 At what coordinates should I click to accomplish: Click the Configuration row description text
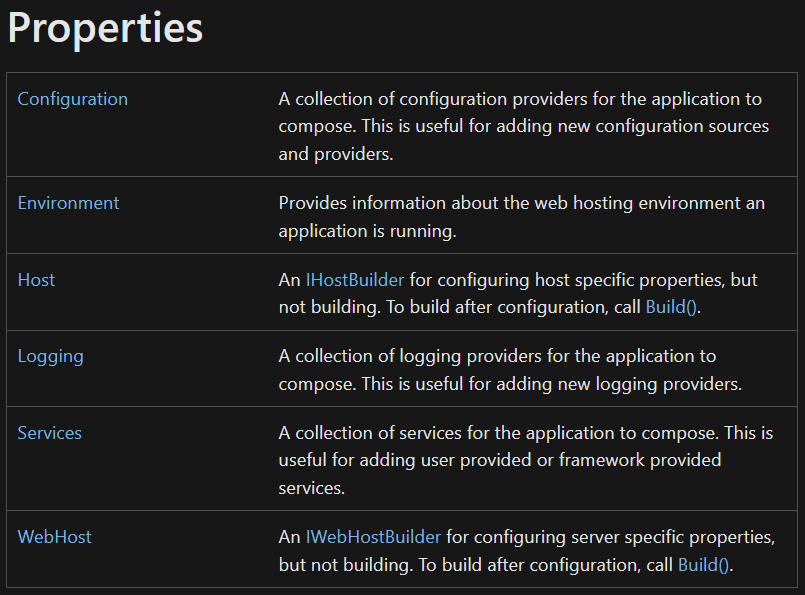pyautogui.click(x=524, y=126)
